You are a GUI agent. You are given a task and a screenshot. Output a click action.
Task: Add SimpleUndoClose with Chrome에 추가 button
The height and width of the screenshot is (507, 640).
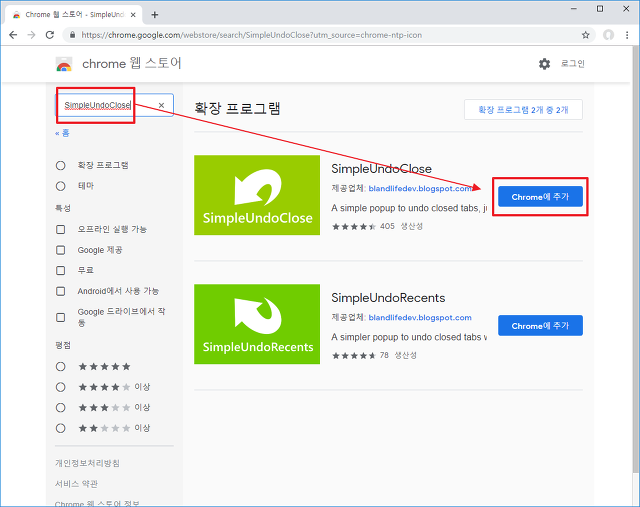click(x=540, y=197)
